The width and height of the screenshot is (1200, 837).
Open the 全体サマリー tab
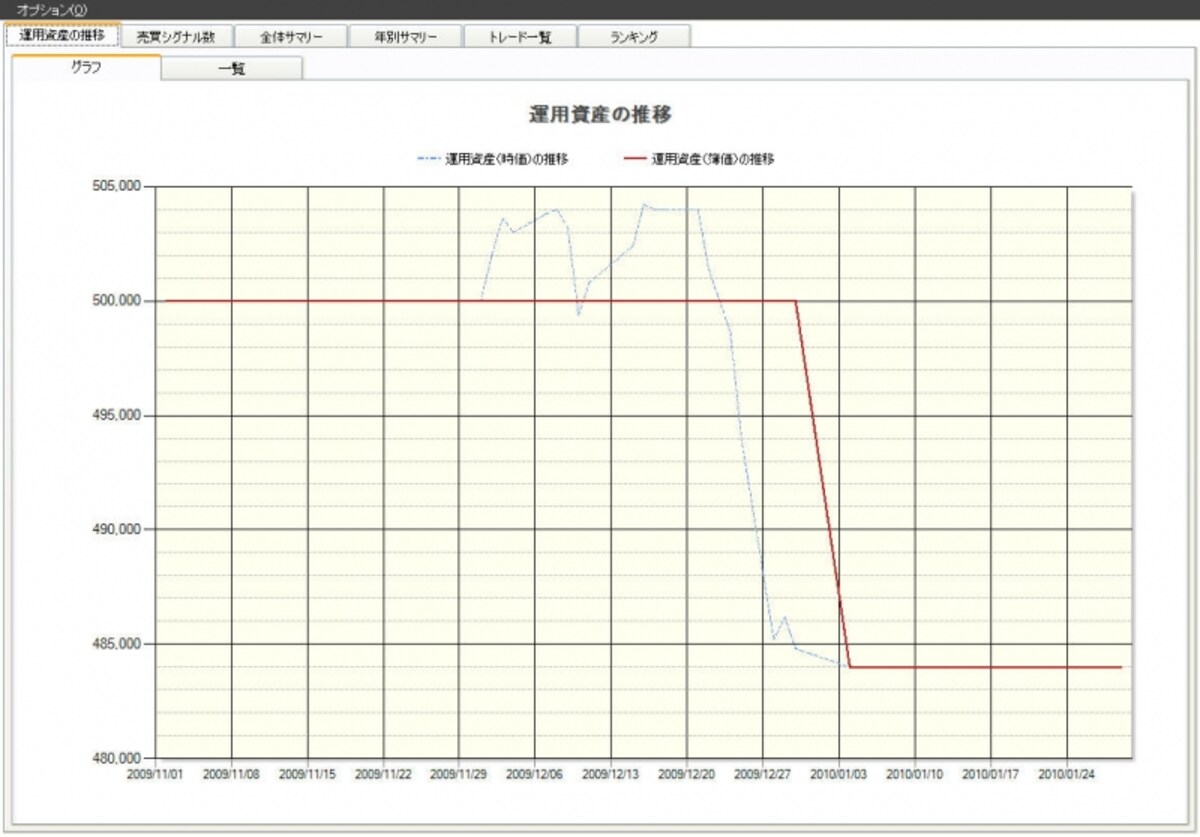click(x=290, y=36)
